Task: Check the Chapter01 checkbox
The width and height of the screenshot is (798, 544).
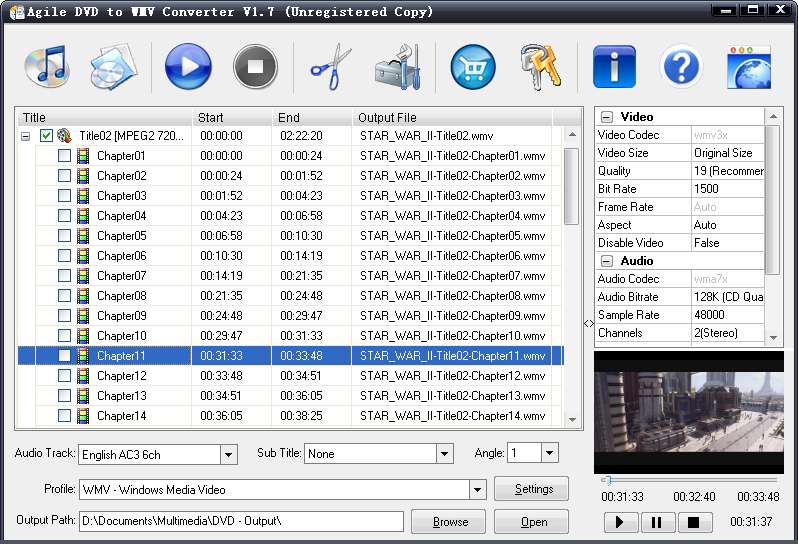Action: click(x=64, y=156)
